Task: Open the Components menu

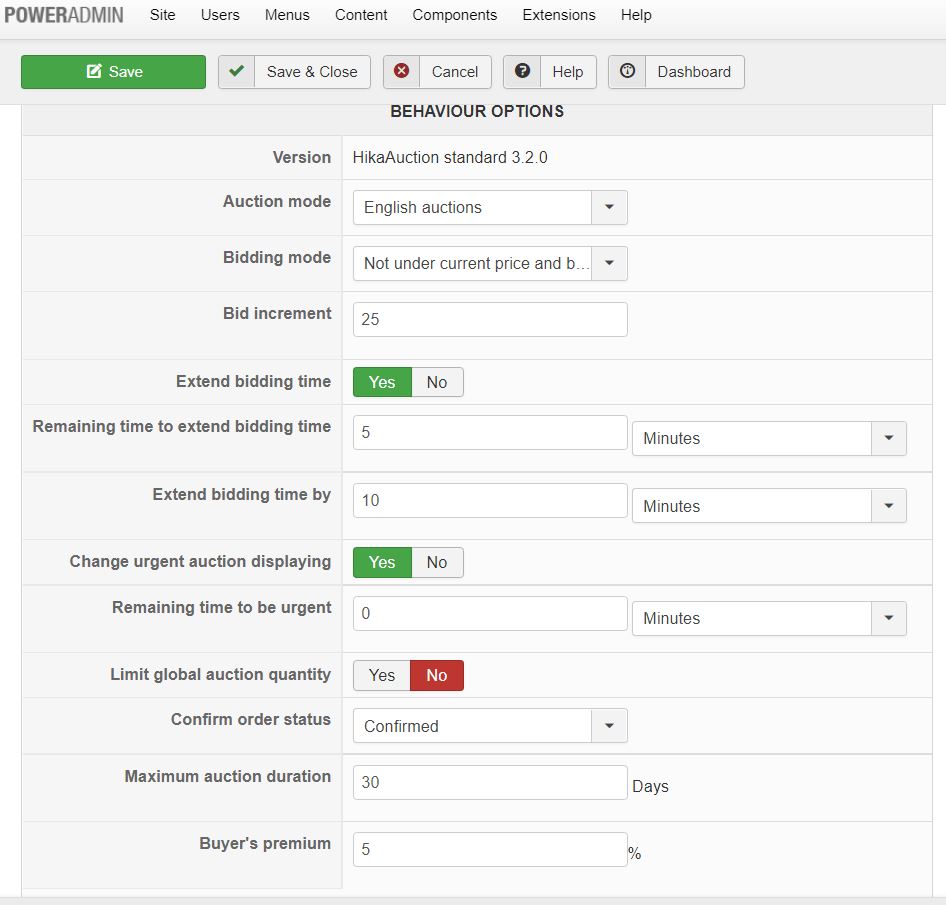Action: coord(454,15)
